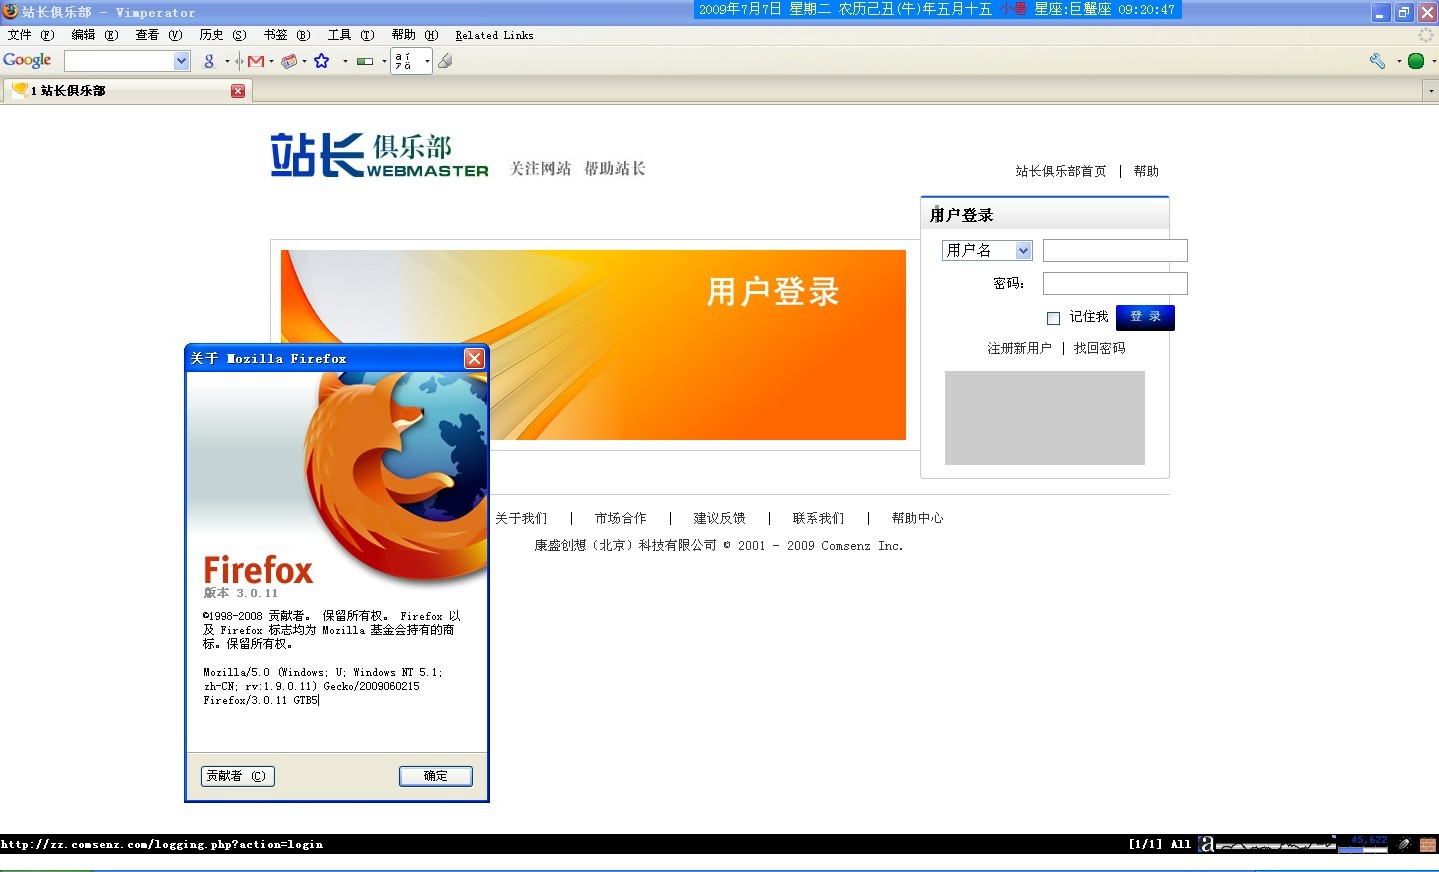The width and height of the screenshot is (1439, 872).
Task: Open the 帮助 (H) menu
Action: tap(415, 35)
